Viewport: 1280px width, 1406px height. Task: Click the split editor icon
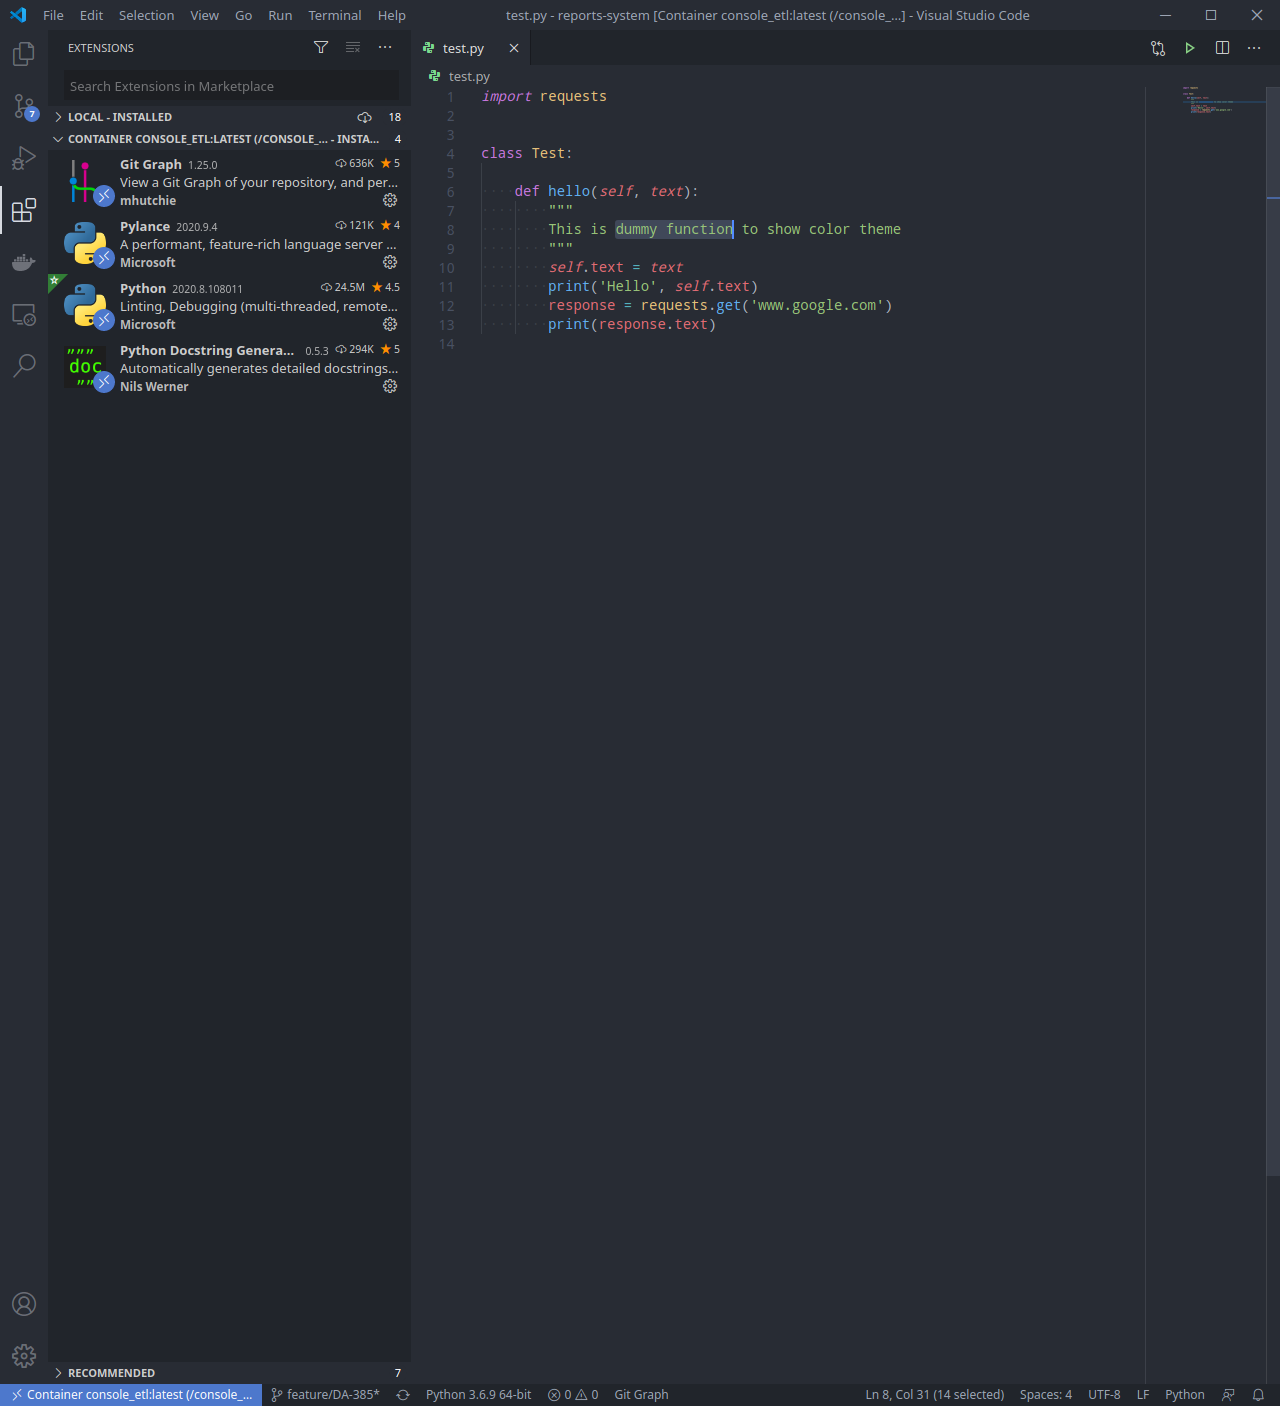(x=1221, y=47)
